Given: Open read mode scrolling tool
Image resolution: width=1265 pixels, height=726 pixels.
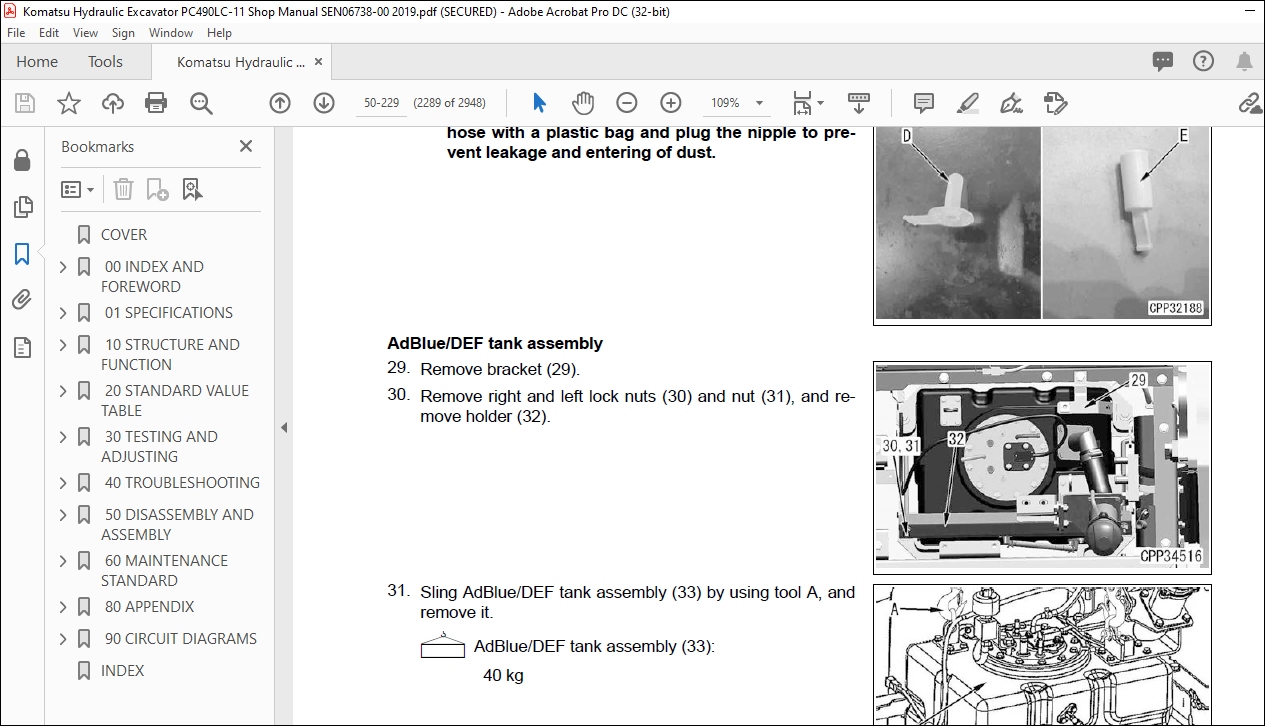Looking at the screenshot, I should (x=859, y=103).
